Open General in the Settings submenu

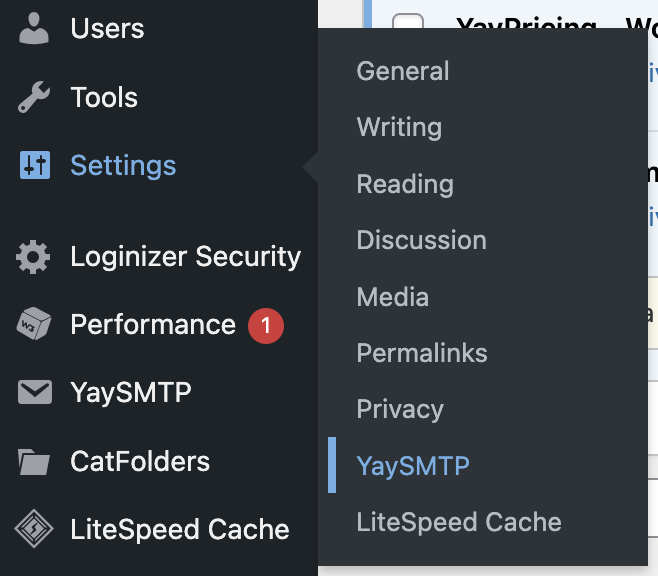click(x=403, y=70)
